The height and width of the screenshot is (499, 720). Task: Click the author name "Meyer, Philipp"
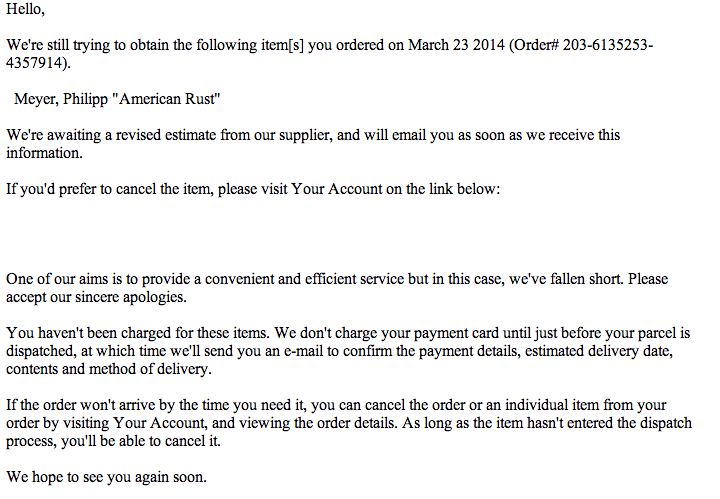61,99
